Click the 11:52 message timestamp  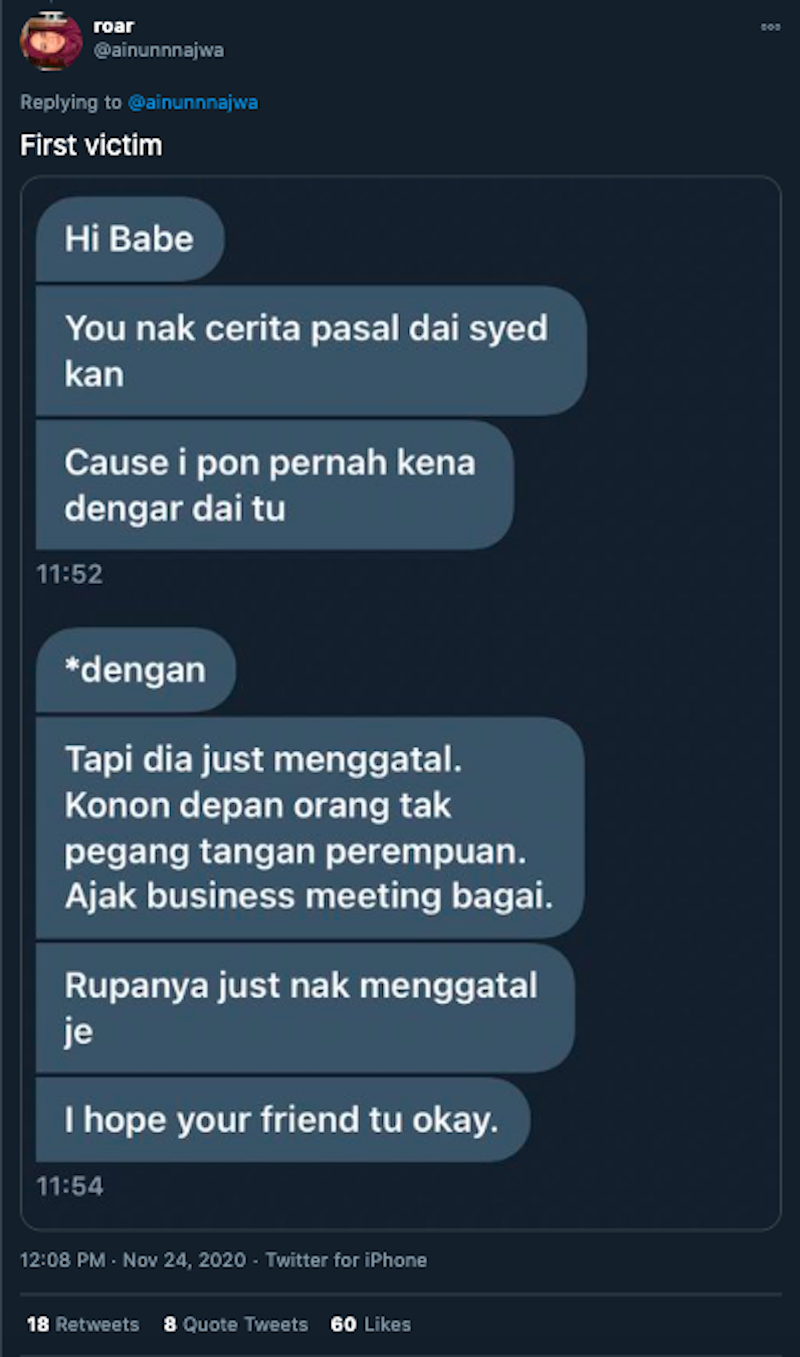tap(69, 575)
